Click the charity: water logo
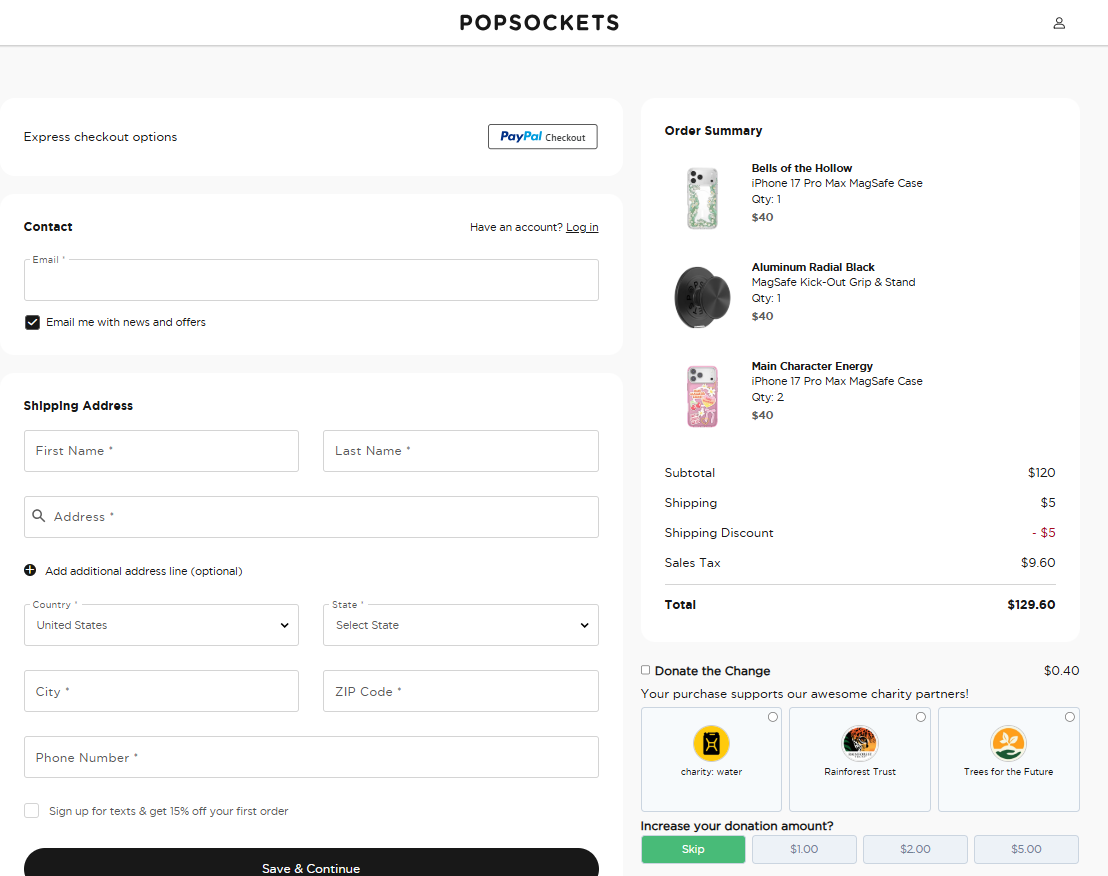 tap(711, 743)
